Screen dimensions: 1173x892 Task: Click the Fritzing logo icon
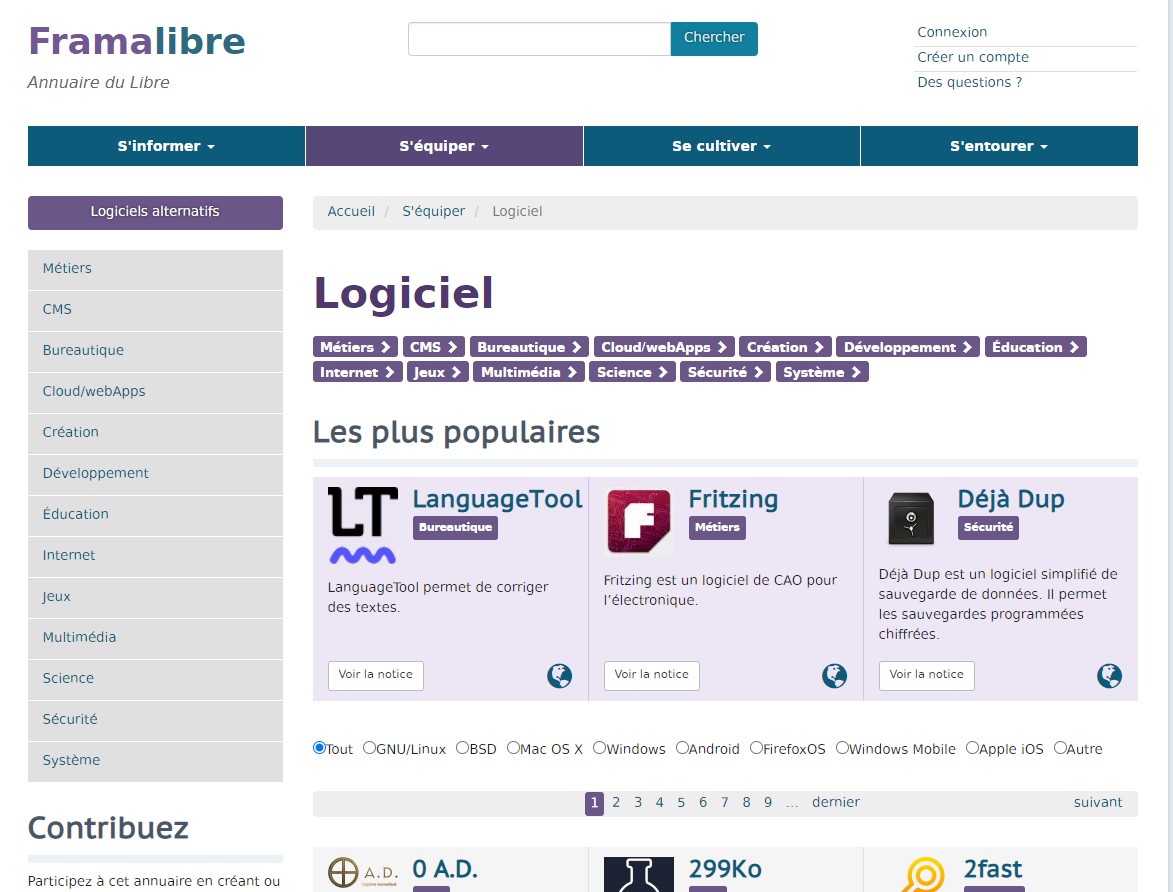(638, 521)
